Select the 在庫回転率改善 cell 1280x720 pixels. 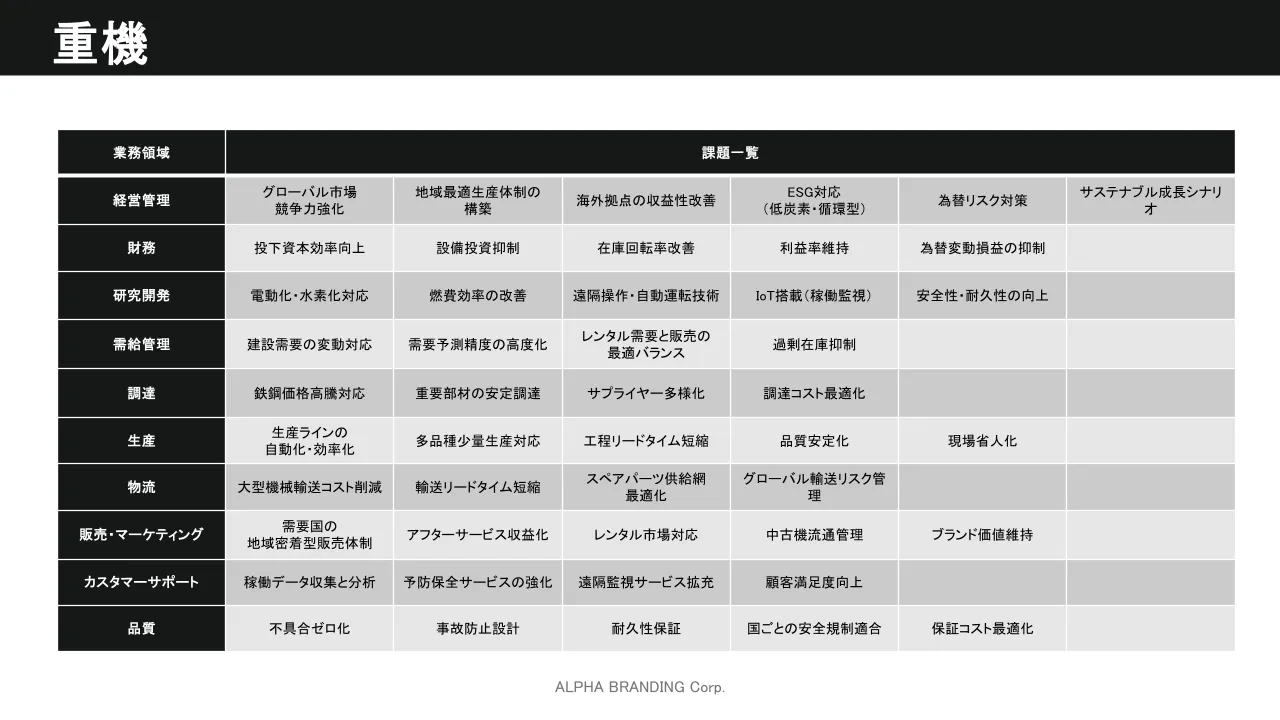pos(646,248)
